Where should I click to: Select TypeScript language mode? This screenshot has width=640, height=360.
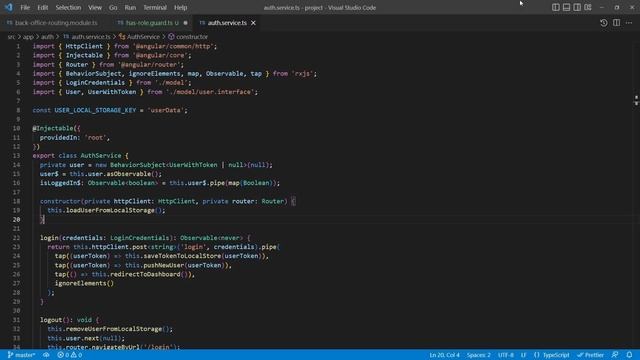[551, 355]
